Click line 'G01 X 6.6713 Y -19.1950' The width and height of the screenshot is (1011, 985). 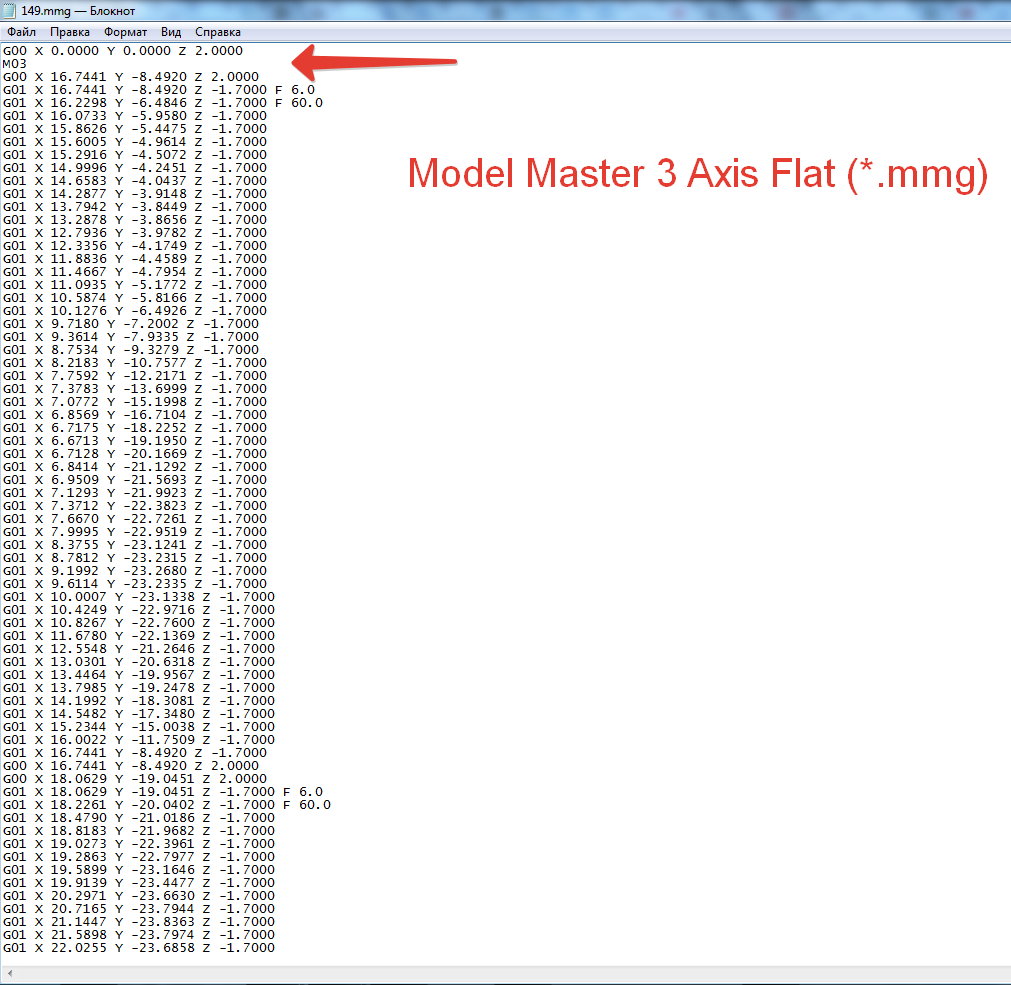point(135,441)
